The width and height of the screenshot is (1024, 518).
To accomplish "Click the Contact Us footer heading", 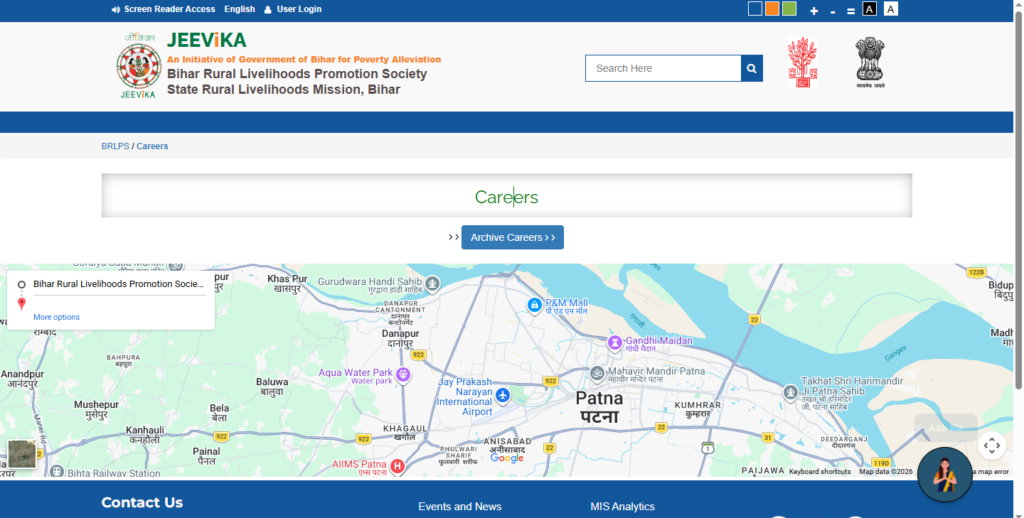I will [x=142, y=502].
